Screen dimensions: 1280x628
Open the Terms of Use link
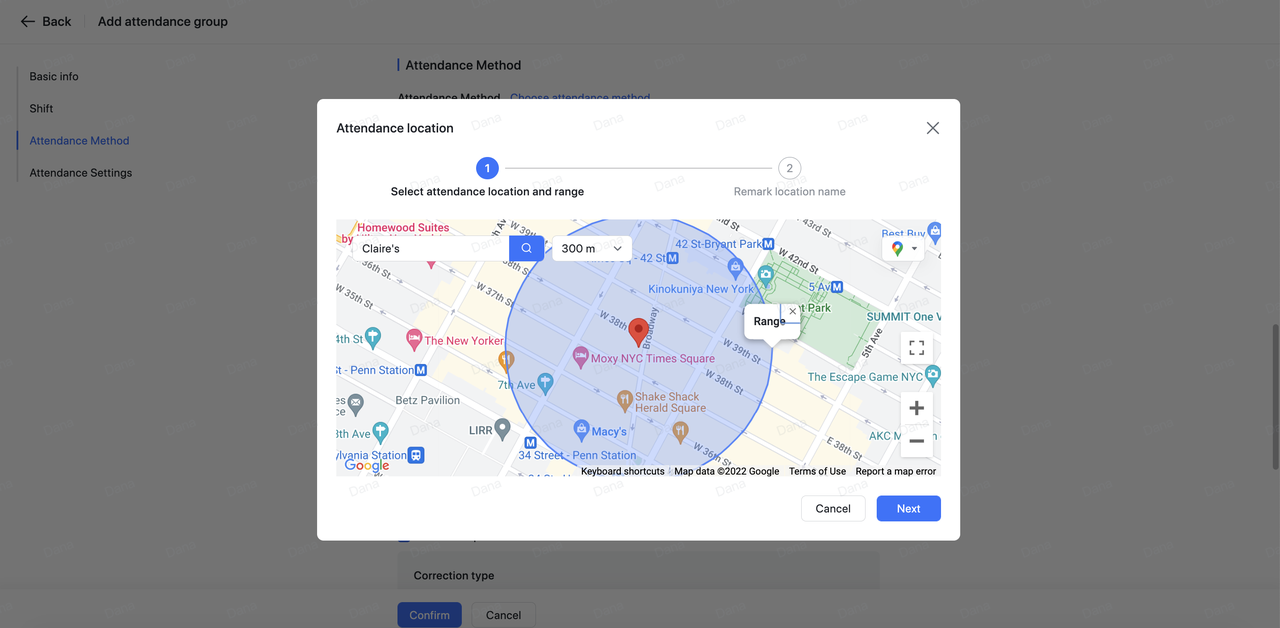coord(817,471)
